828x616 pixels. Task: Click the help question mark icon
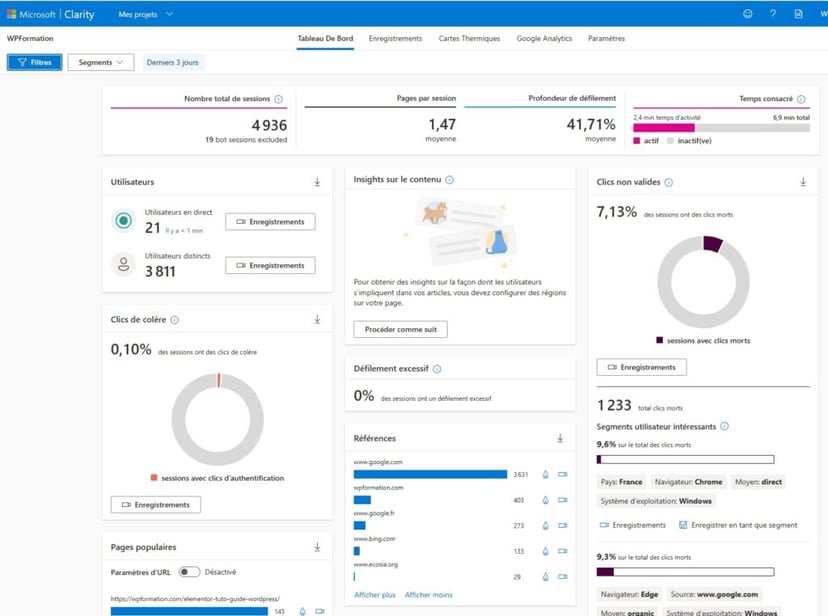[774, 14]
